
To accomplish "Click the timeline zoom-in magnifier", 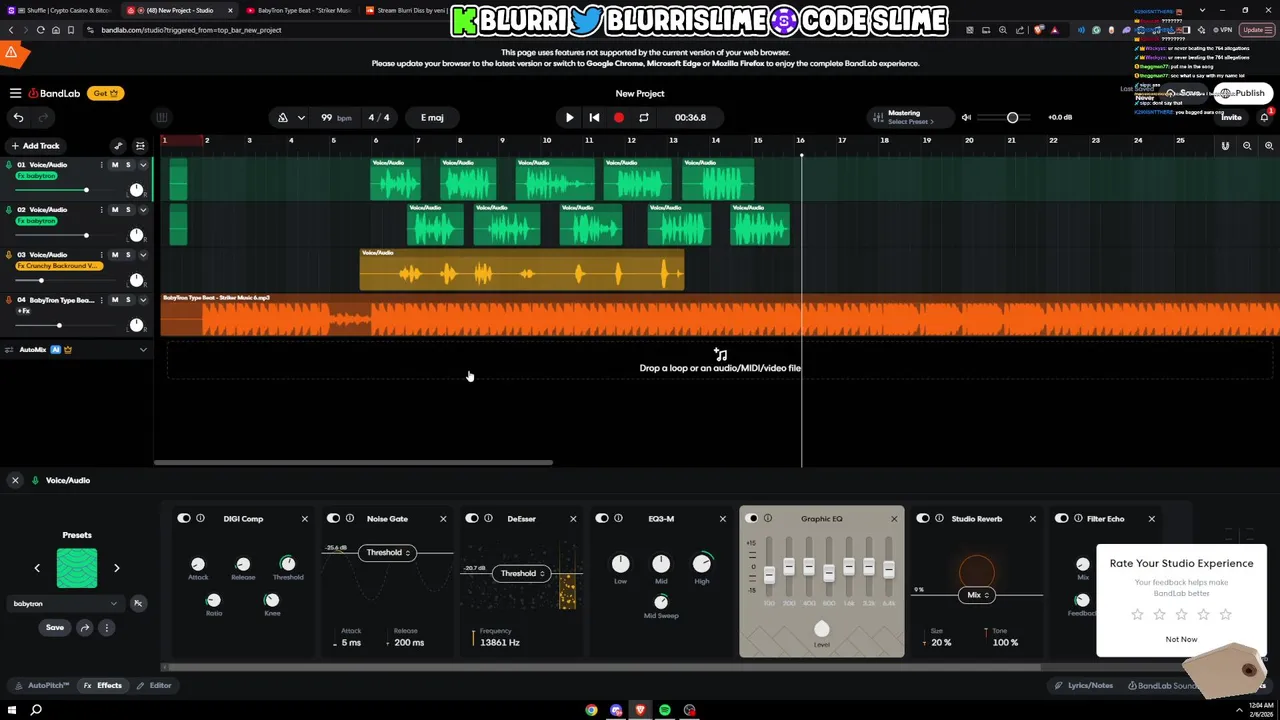I will 1269,146.
